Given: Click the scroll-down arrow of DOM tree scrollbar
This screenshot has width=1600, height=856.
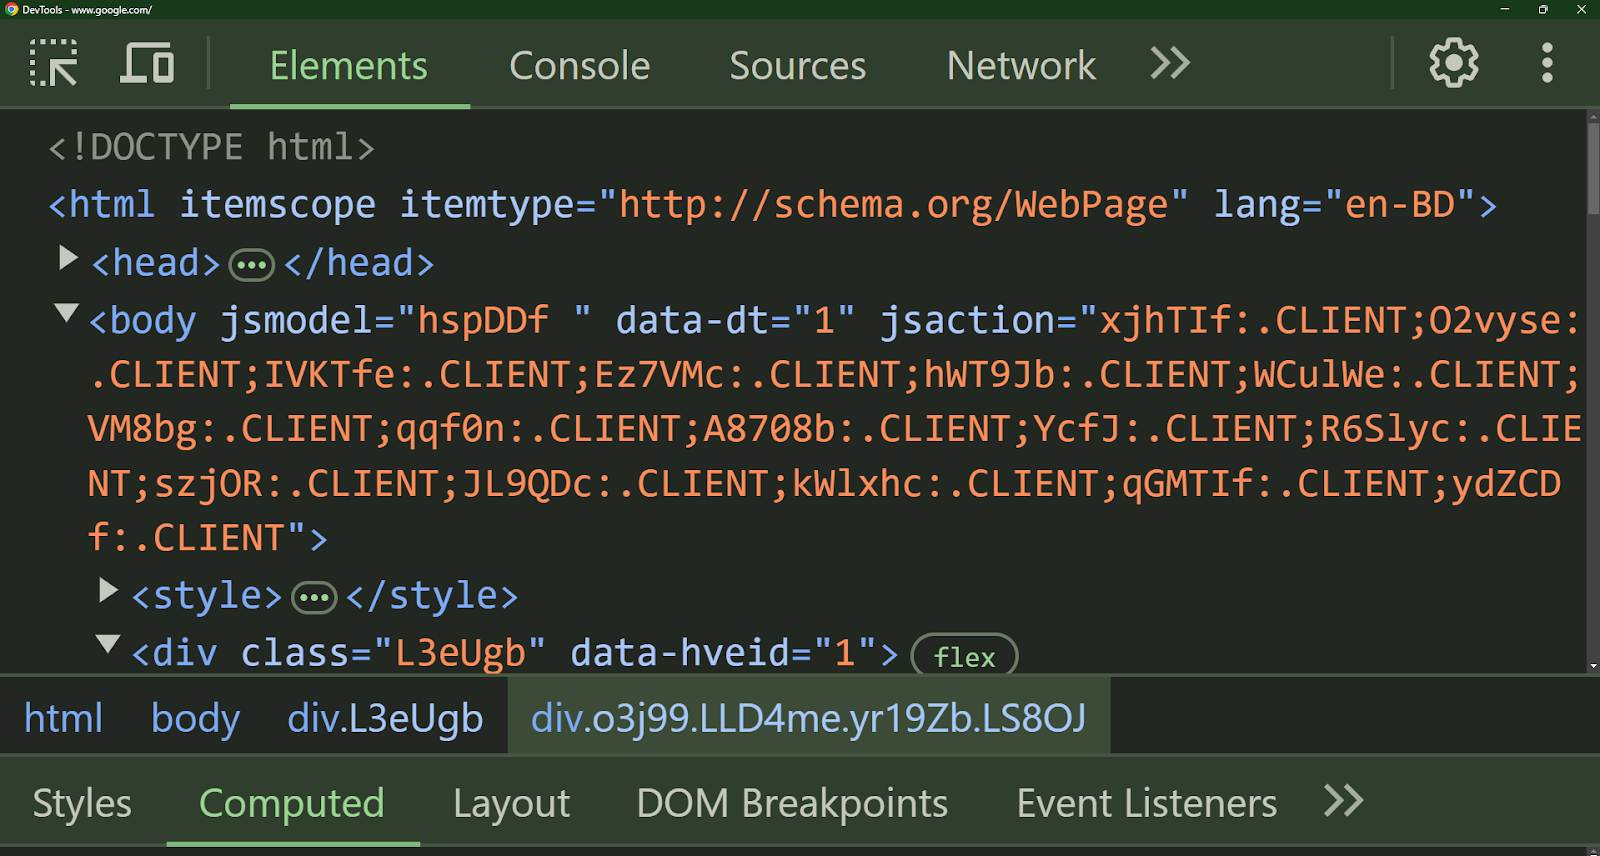Looking at the screenshot, I should pyautogui.click(x=1593, y=666).
